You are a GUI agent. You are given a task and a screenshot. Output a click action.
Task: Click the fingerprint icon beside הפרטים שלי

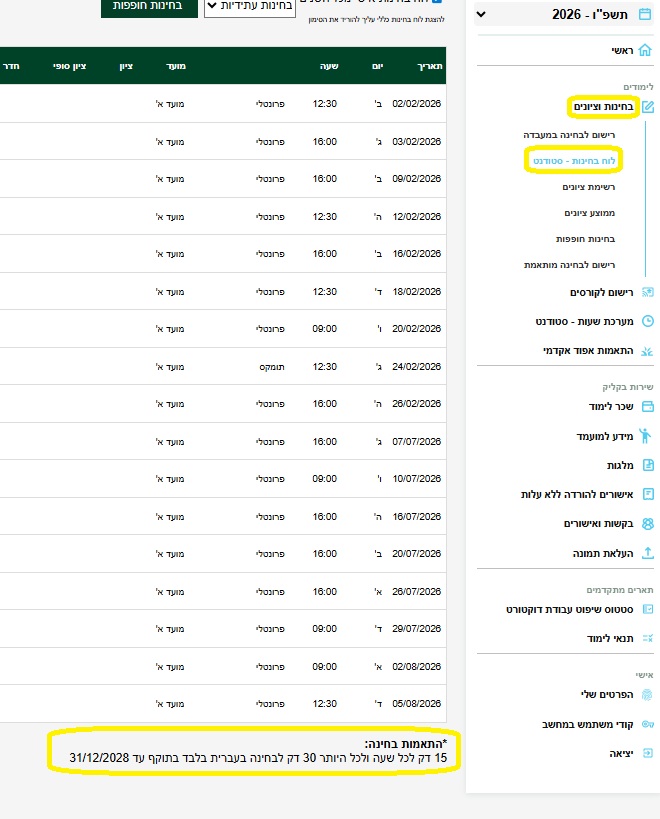tap(648, 694)
